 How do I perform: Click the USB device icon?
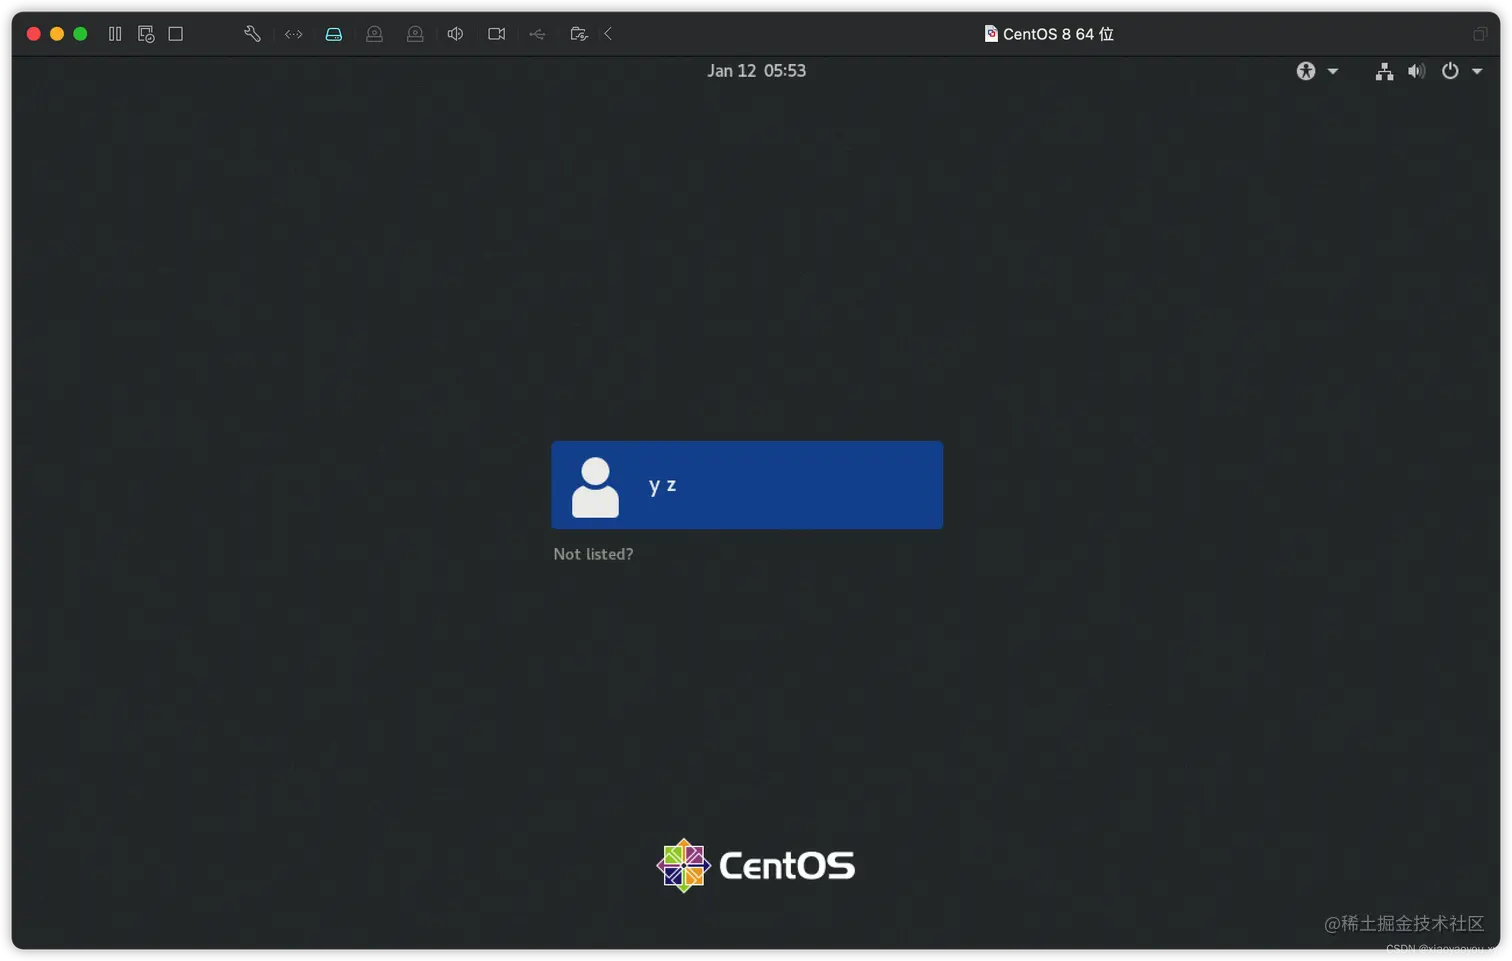coord(538,34)
